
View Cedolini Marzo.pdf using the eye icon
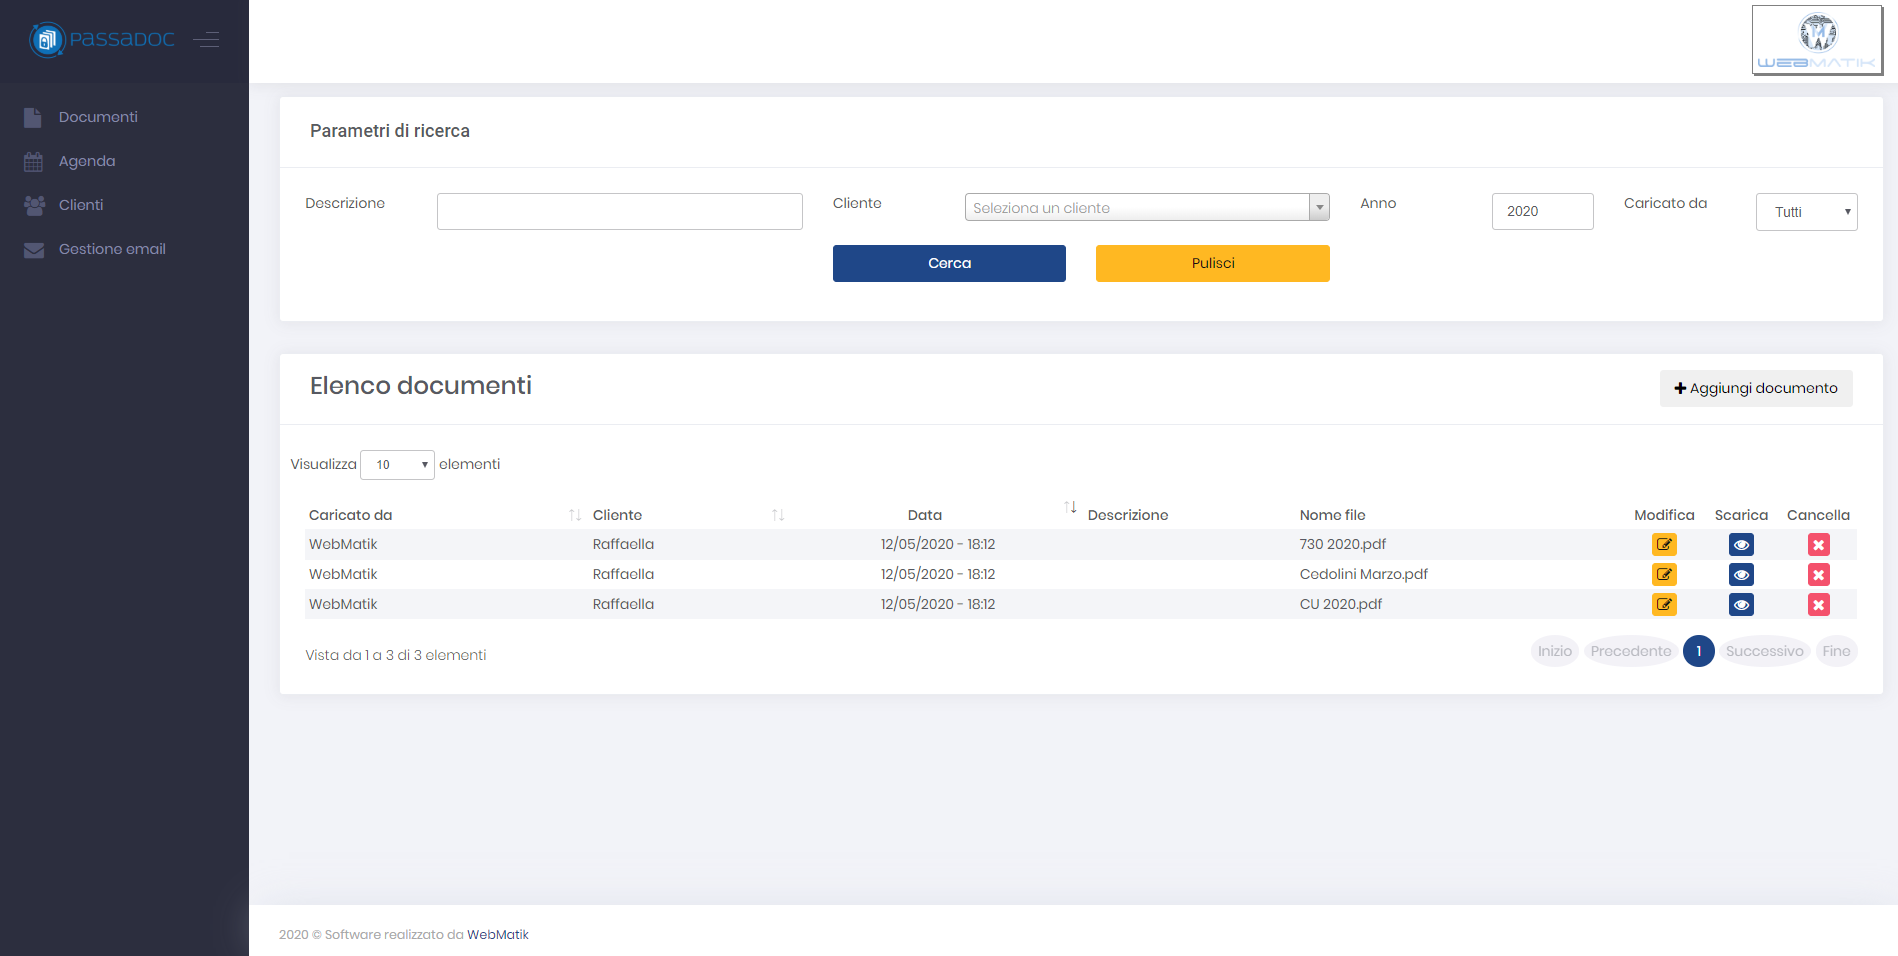[1741, 574]
